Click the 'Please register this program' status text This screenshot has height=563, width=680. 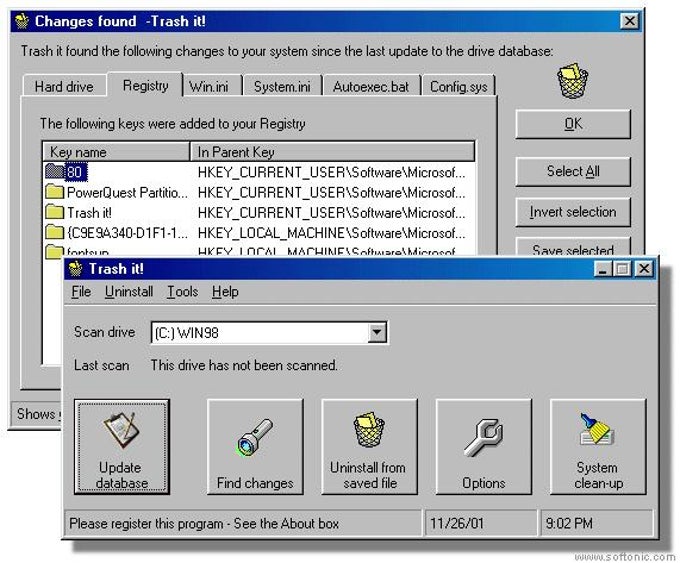[x=204, y=523]
